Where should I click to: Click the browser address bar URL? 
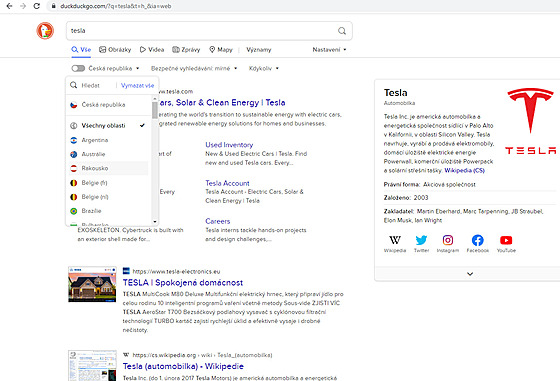(x=116, y=6)
